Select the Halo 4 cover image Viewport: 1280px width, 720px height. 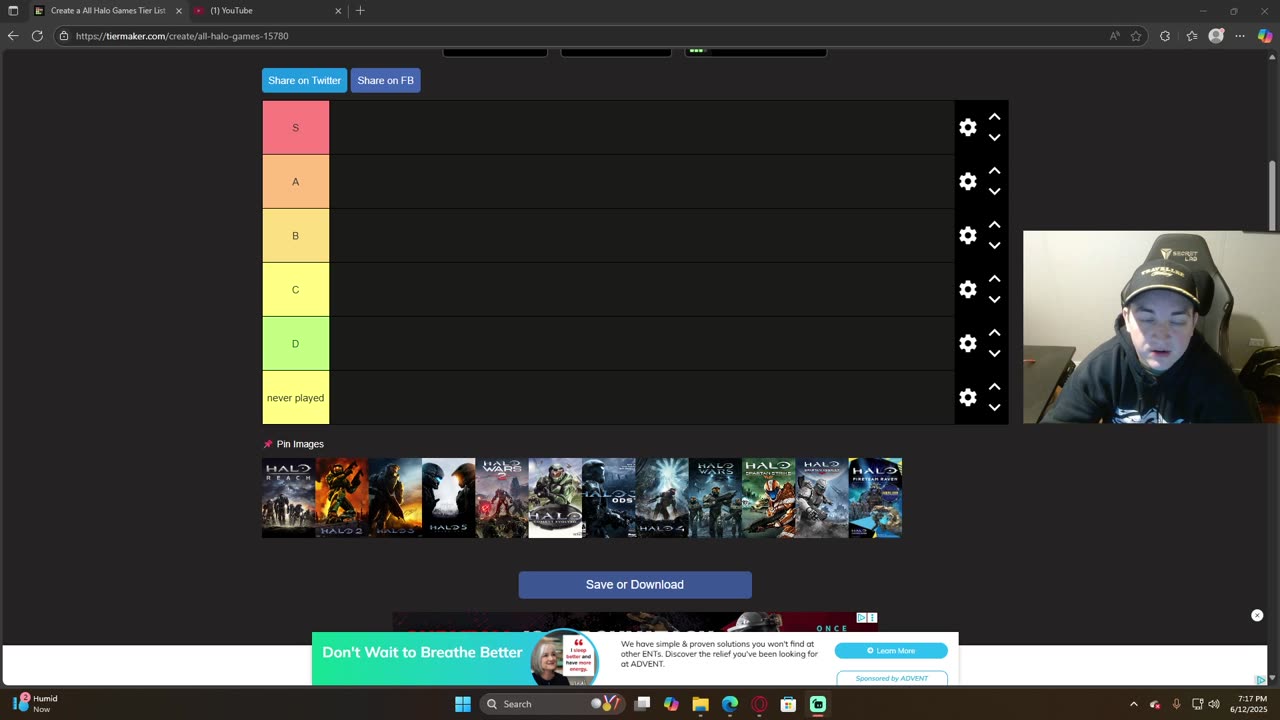pos(661,498)
